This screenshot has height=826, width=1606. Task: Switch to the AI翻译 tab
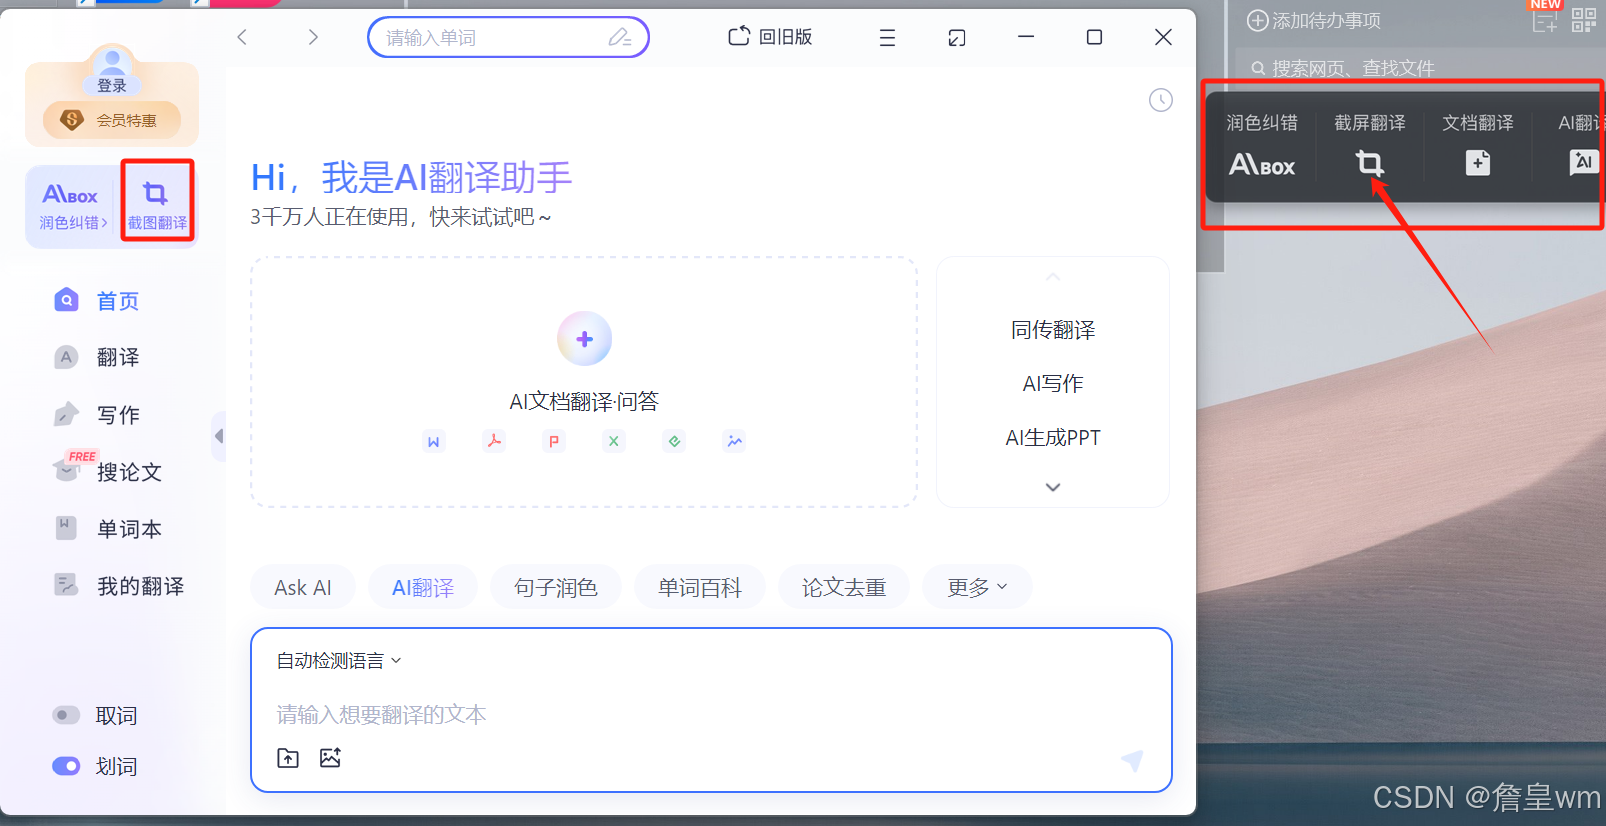[423, 587]
